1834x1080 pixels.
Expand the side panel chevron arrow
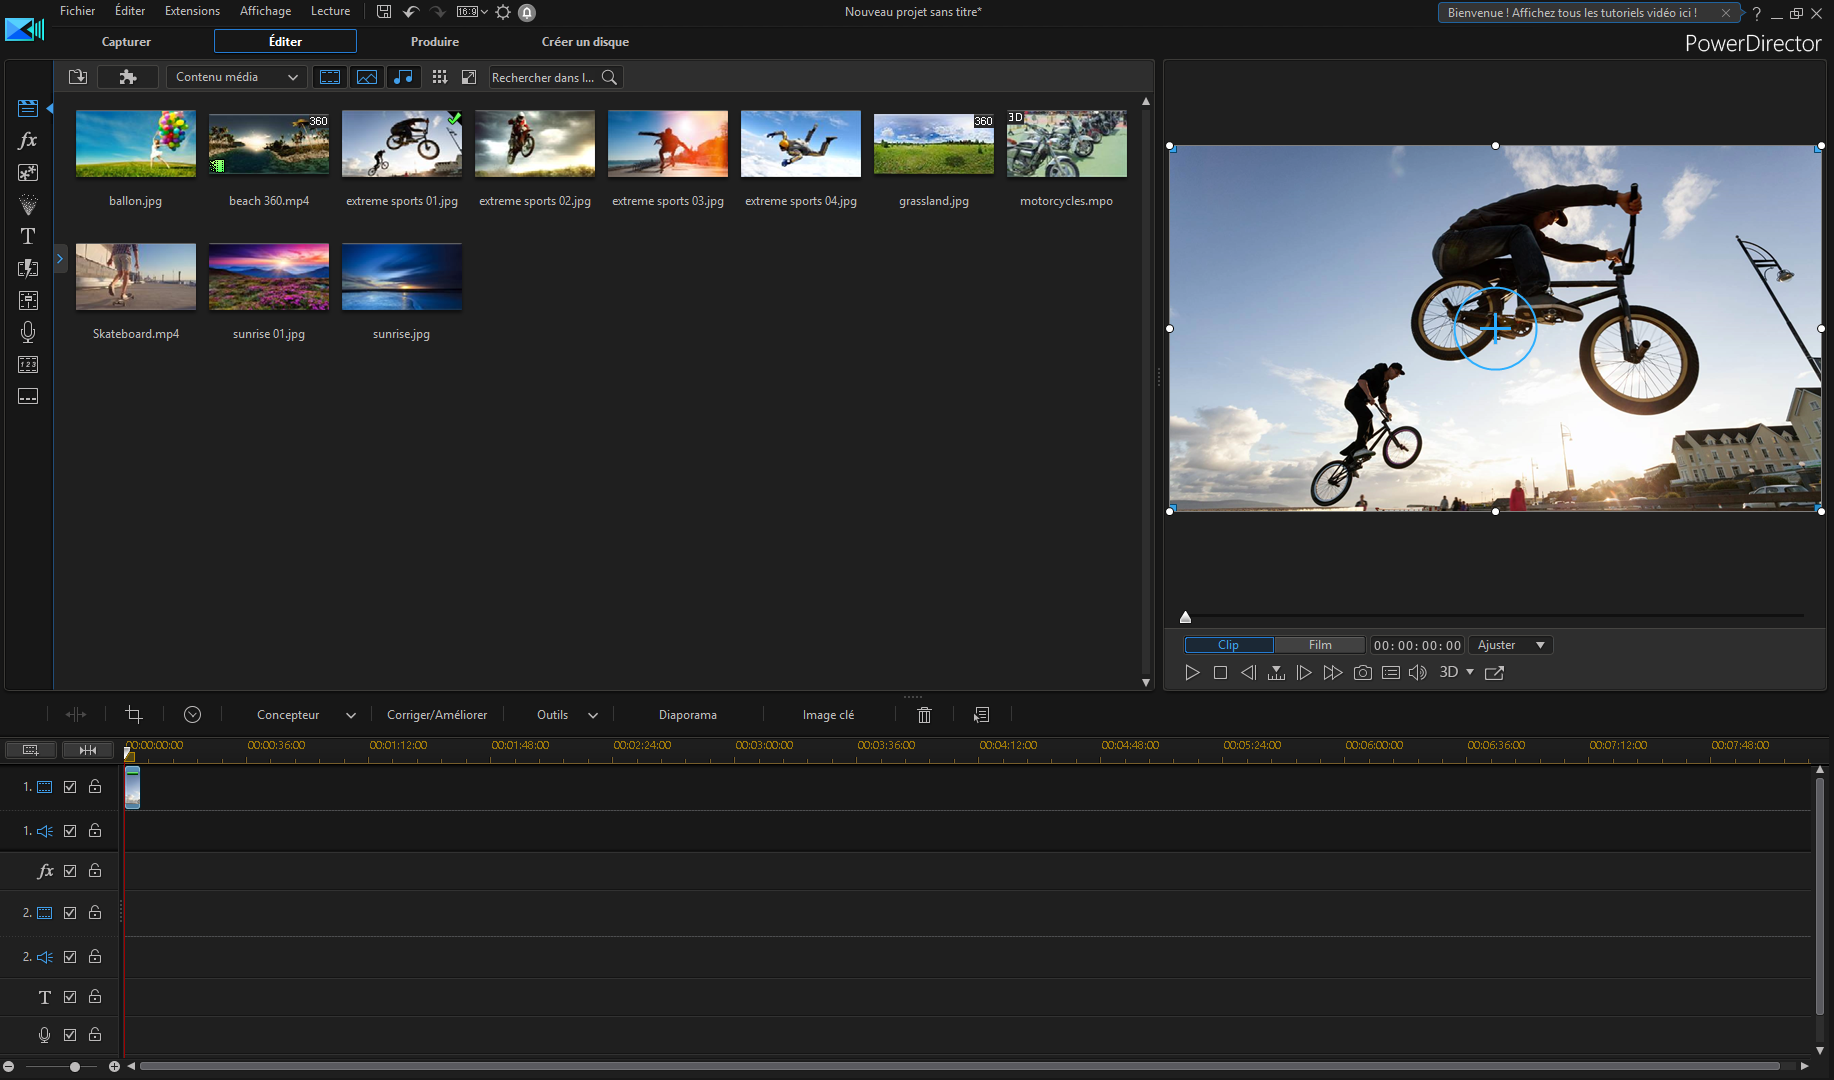click(60, 259)
